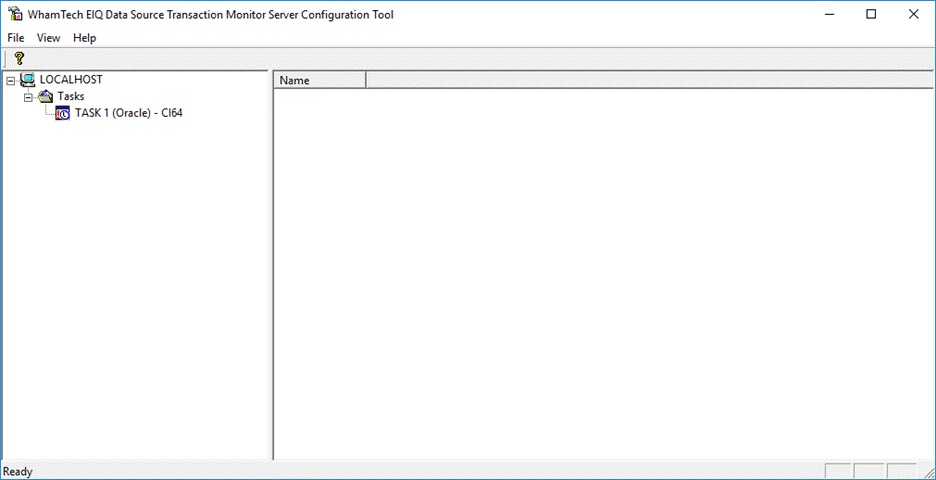Open the File menu

(x=16, y=38)
